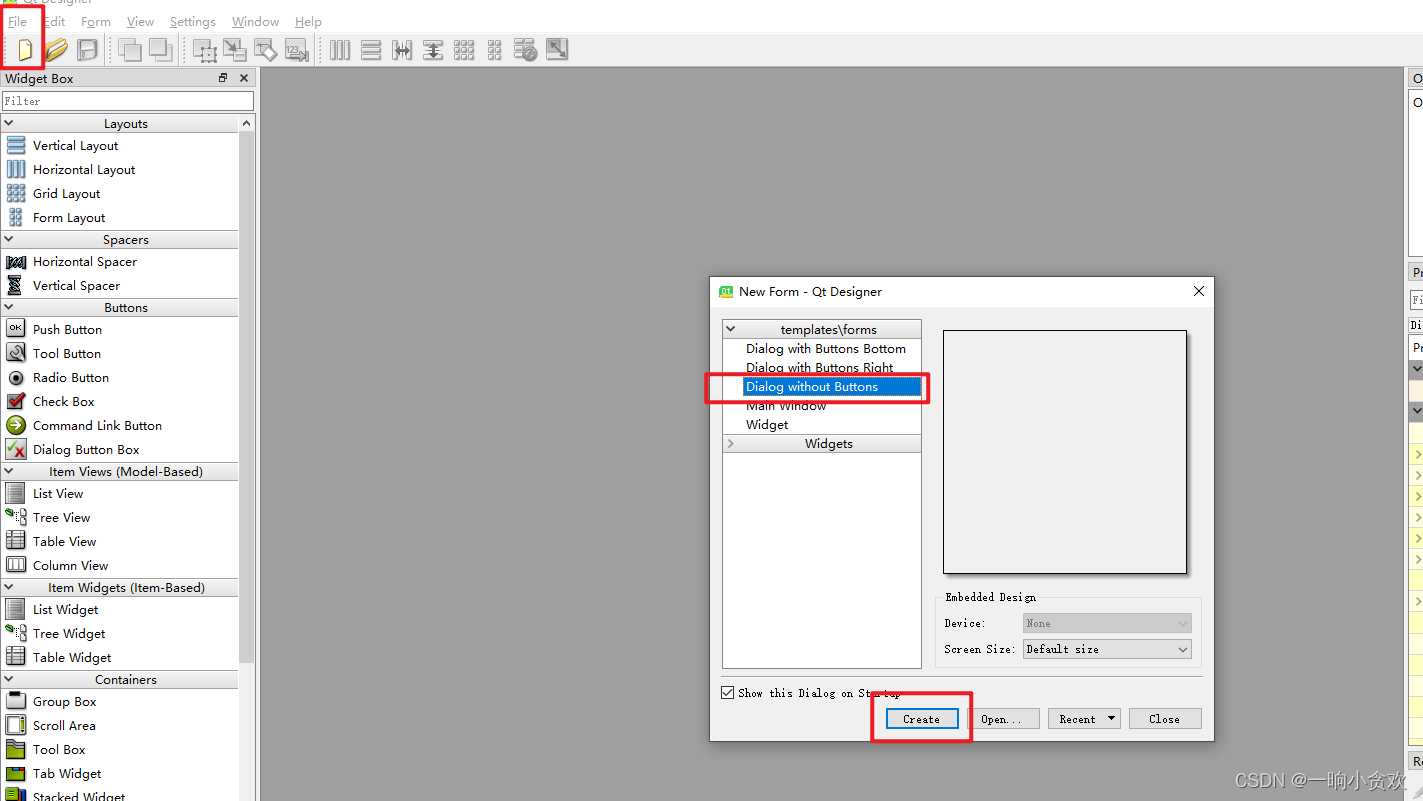Click the Bring to Front toolbar icon
The width and height of the screenshot is (1423, 801).
coord(160,49)
